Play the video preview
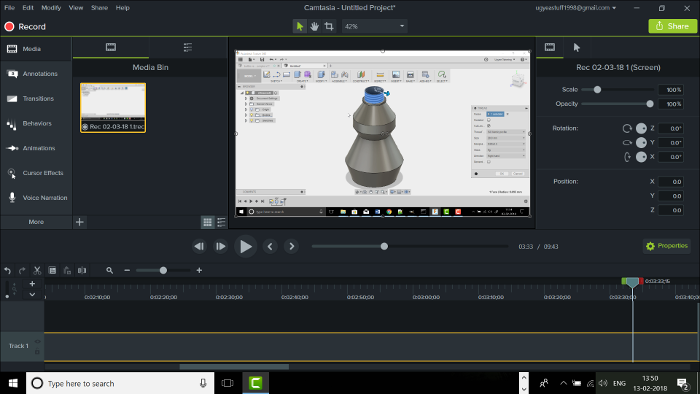 pyautogui.click(x=246, y=246)
